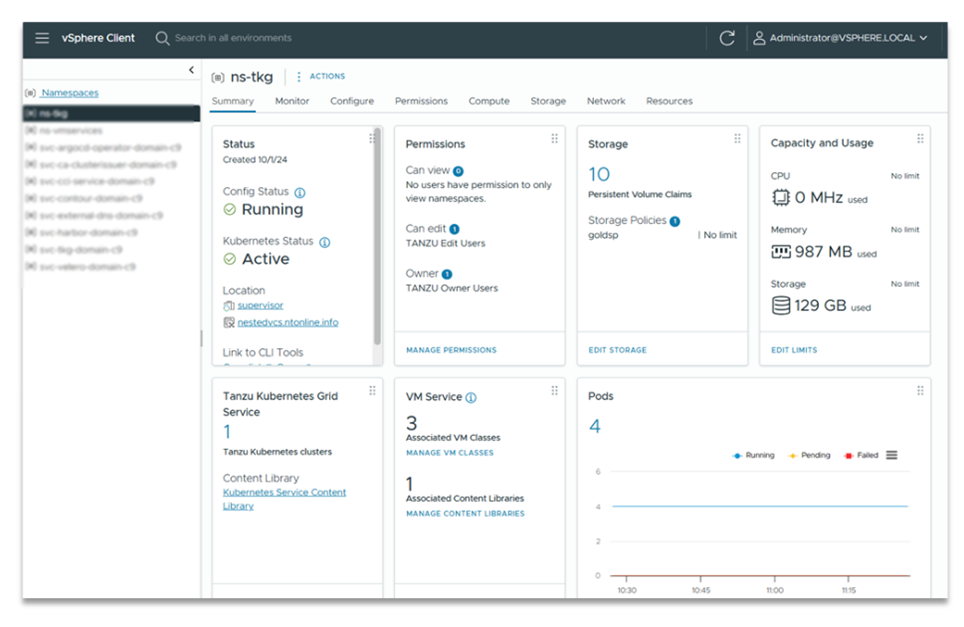Click the Pods card drag handle
This screenshot has height=627, width=964.
(x=920, y=391)
